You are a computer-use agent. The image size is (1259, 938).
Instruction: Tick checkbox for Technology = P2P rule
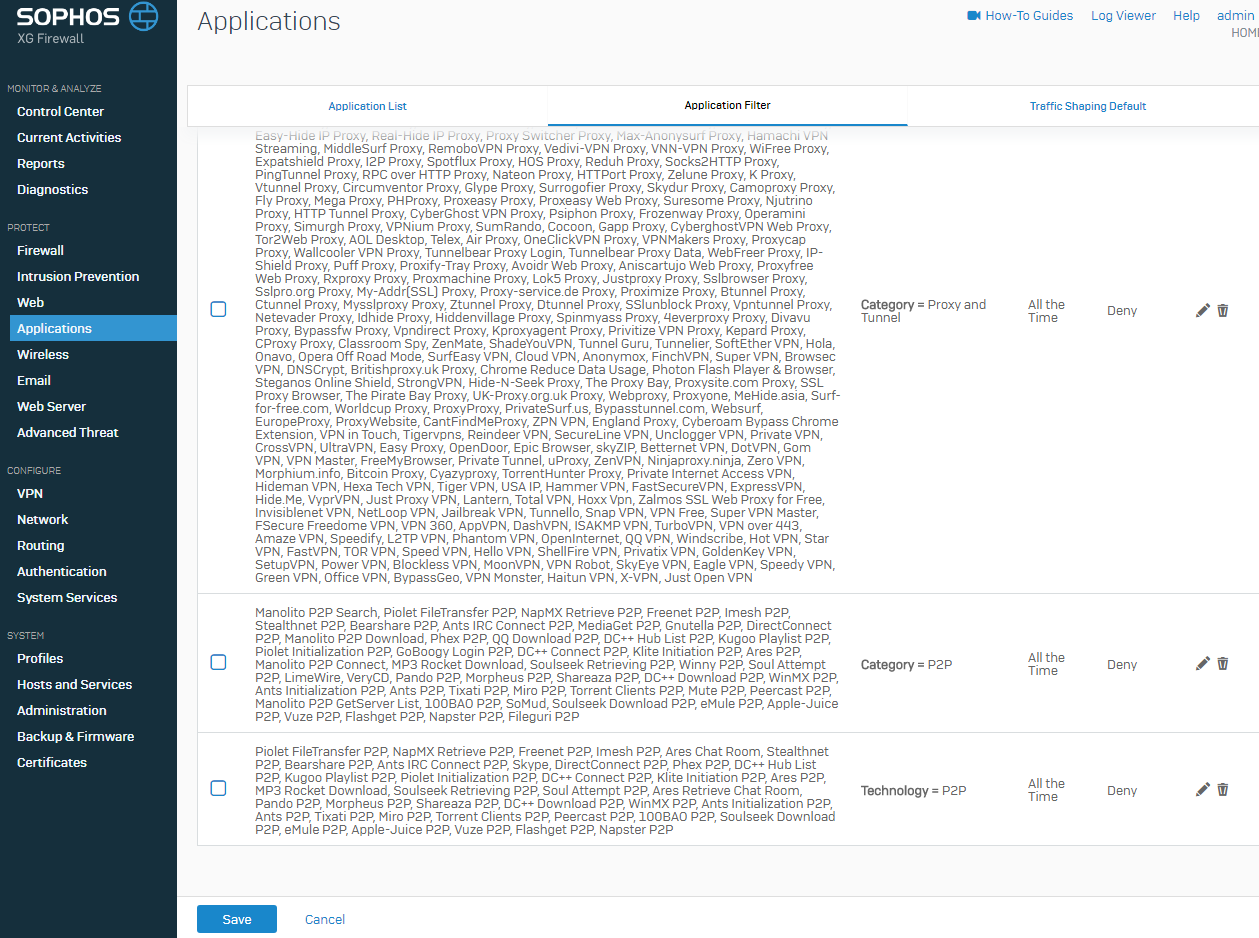218,788
